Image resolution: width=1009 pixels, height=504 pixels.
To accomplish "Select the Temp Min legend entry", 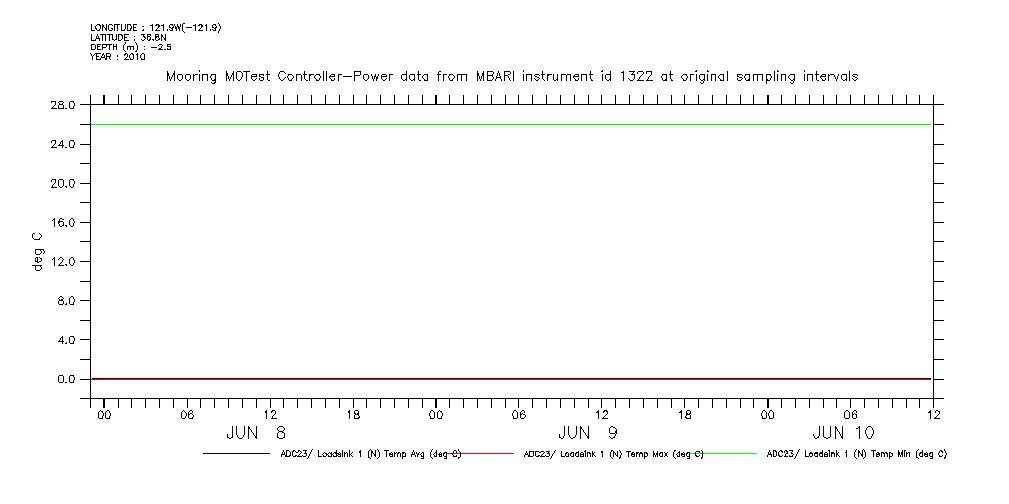I will point(856,454).
